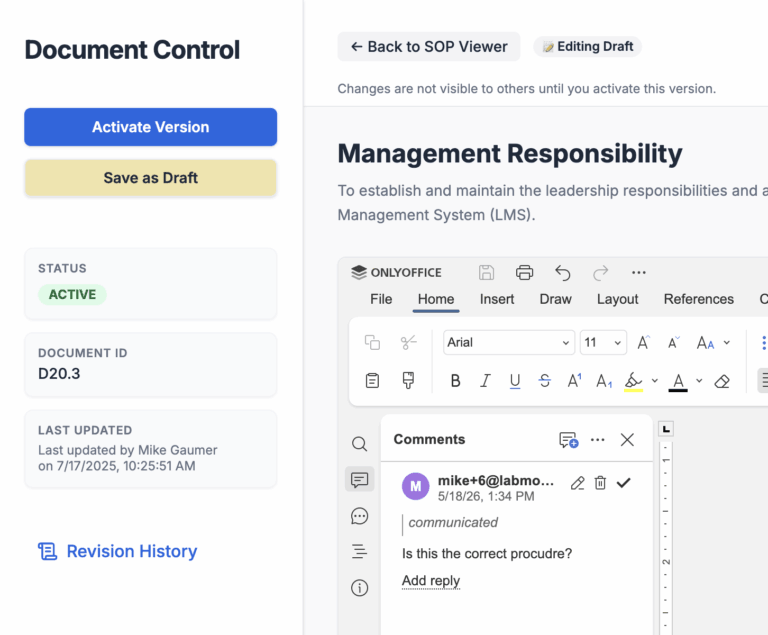The image size is (768, 635).
Task: Toggle italic formatting
Action: 485,380
